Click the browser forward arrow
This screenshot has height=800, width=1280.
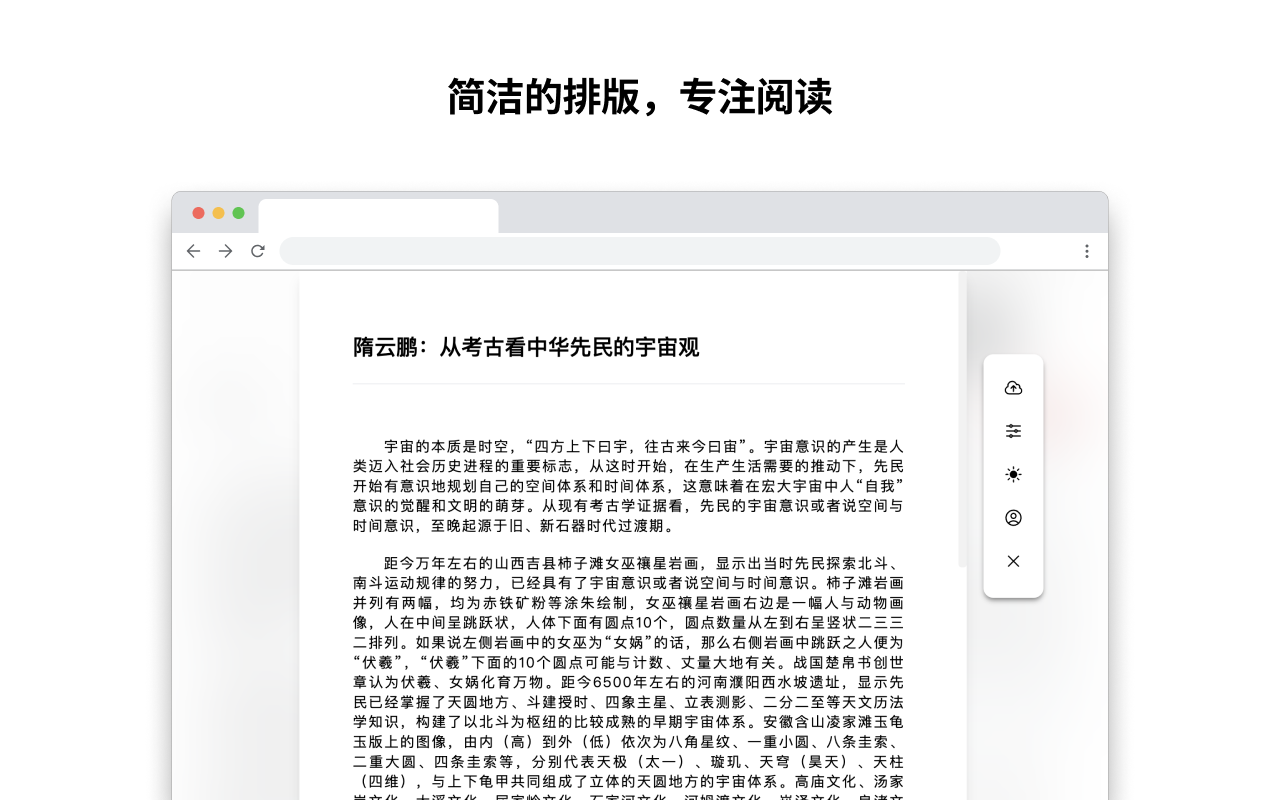click(225, 251)
